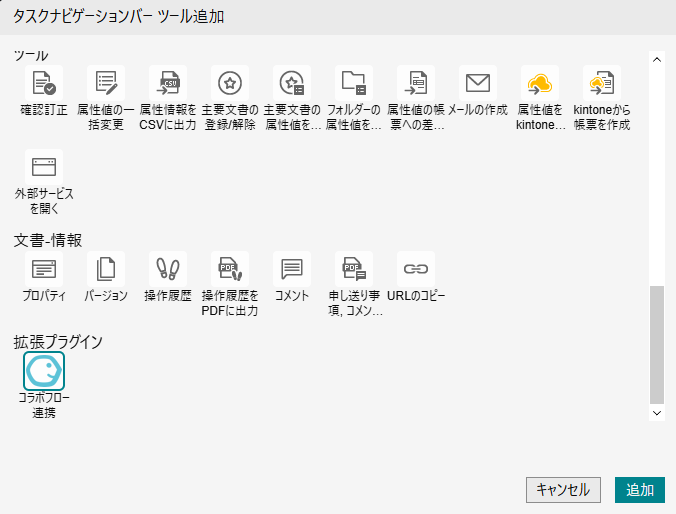
Task: Select 属性情報をCSVに出力 icon
Action: (x=168, y=83)
